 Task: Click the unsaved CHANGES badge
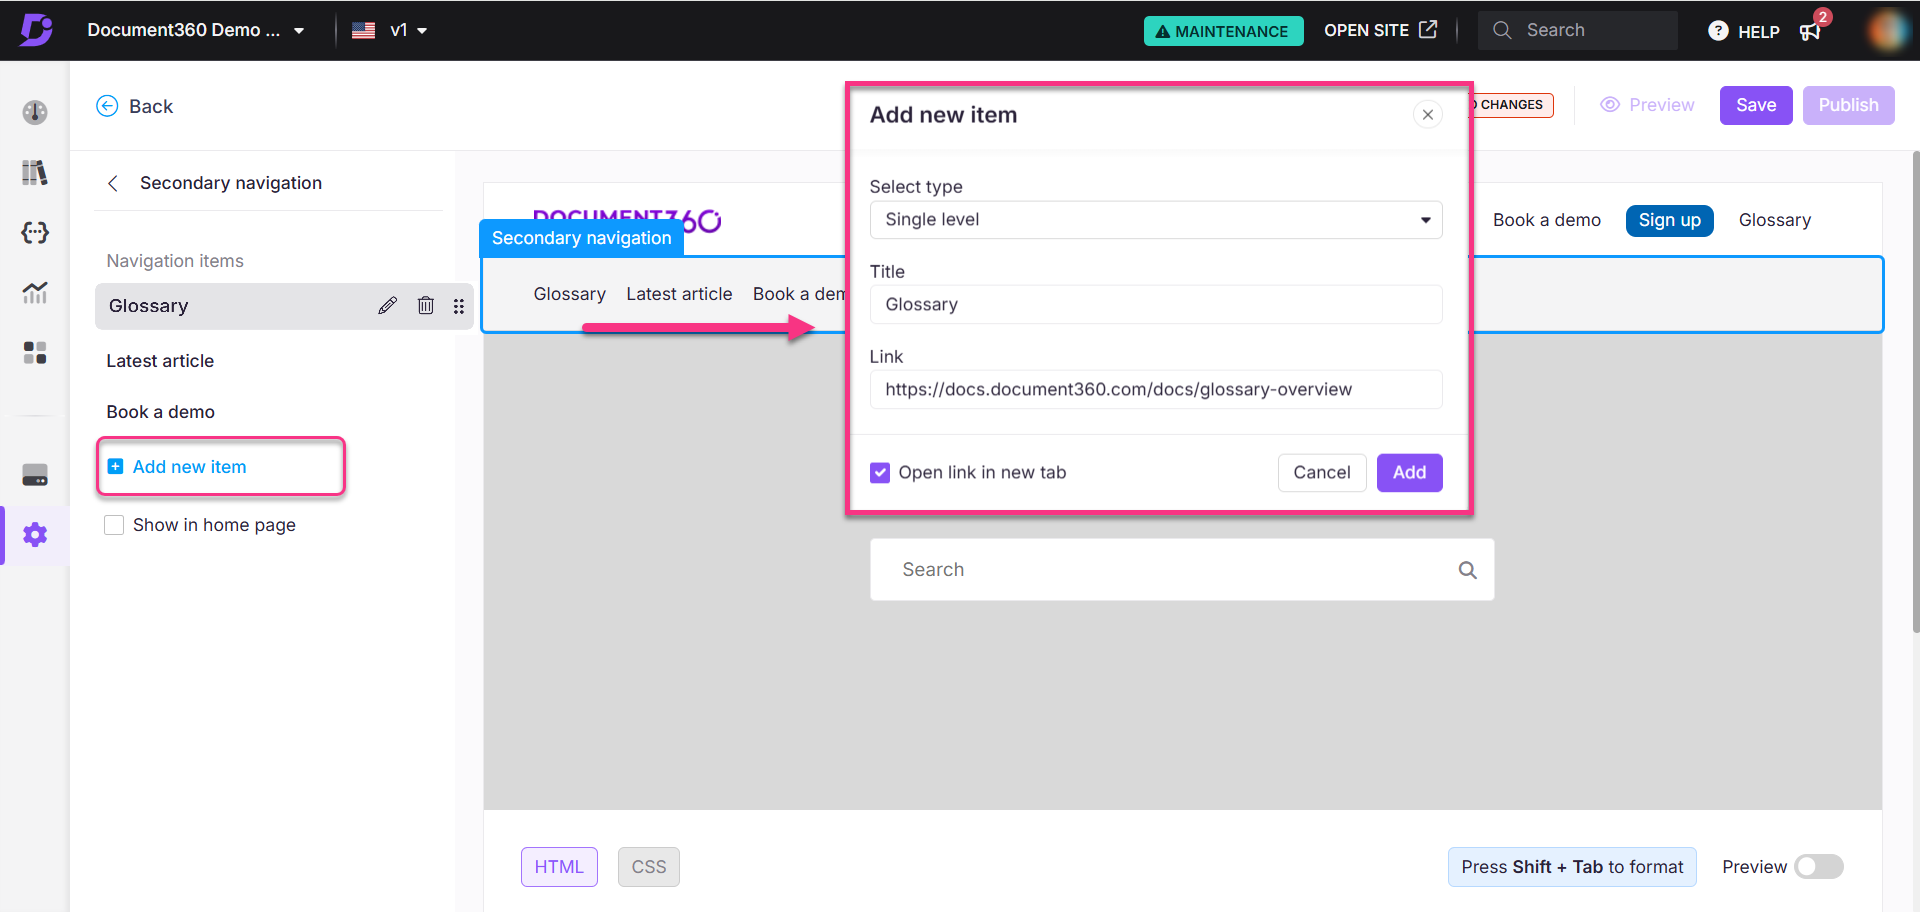pos(1511,105)
